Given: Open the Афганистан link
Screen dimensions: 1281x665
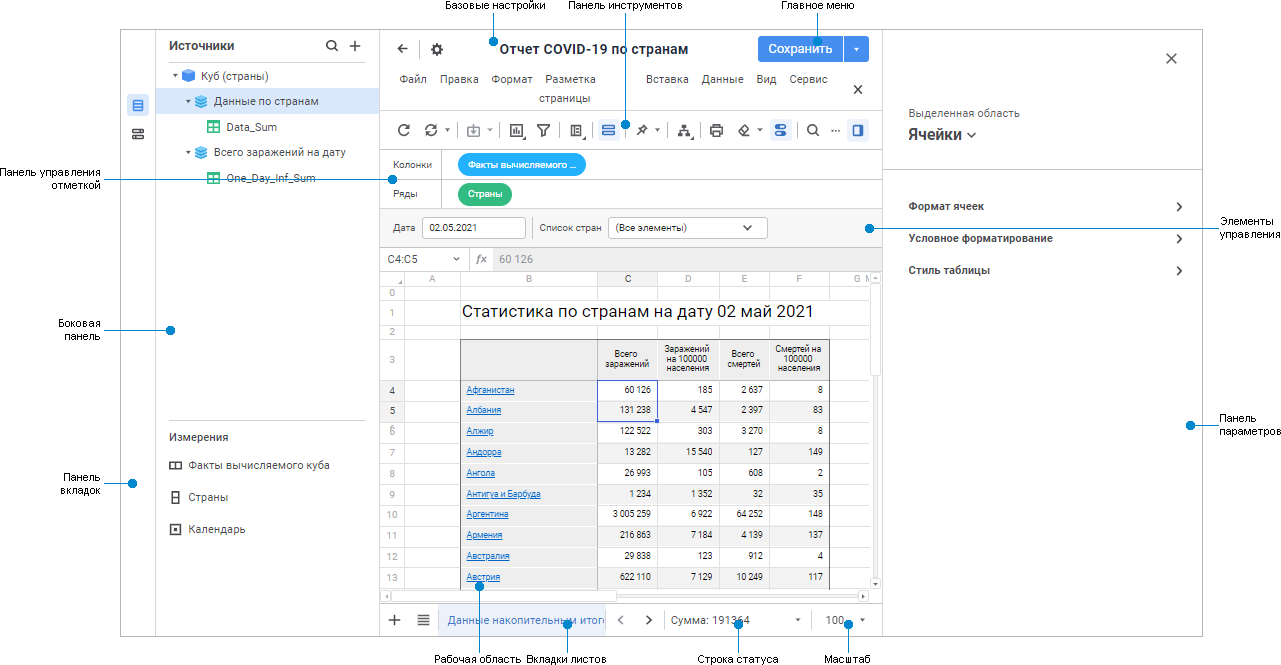Looking at the screenshot, I should 490,390.
